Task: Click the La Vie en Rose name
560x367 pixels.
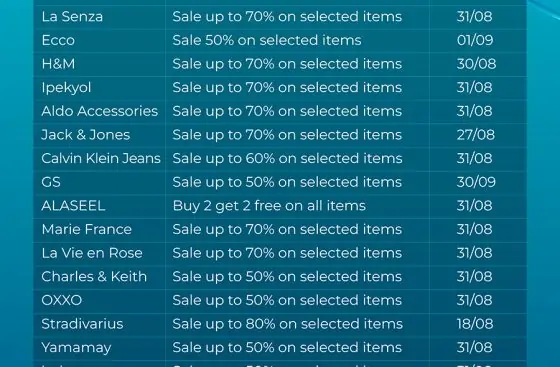Action: coord(92,253)
